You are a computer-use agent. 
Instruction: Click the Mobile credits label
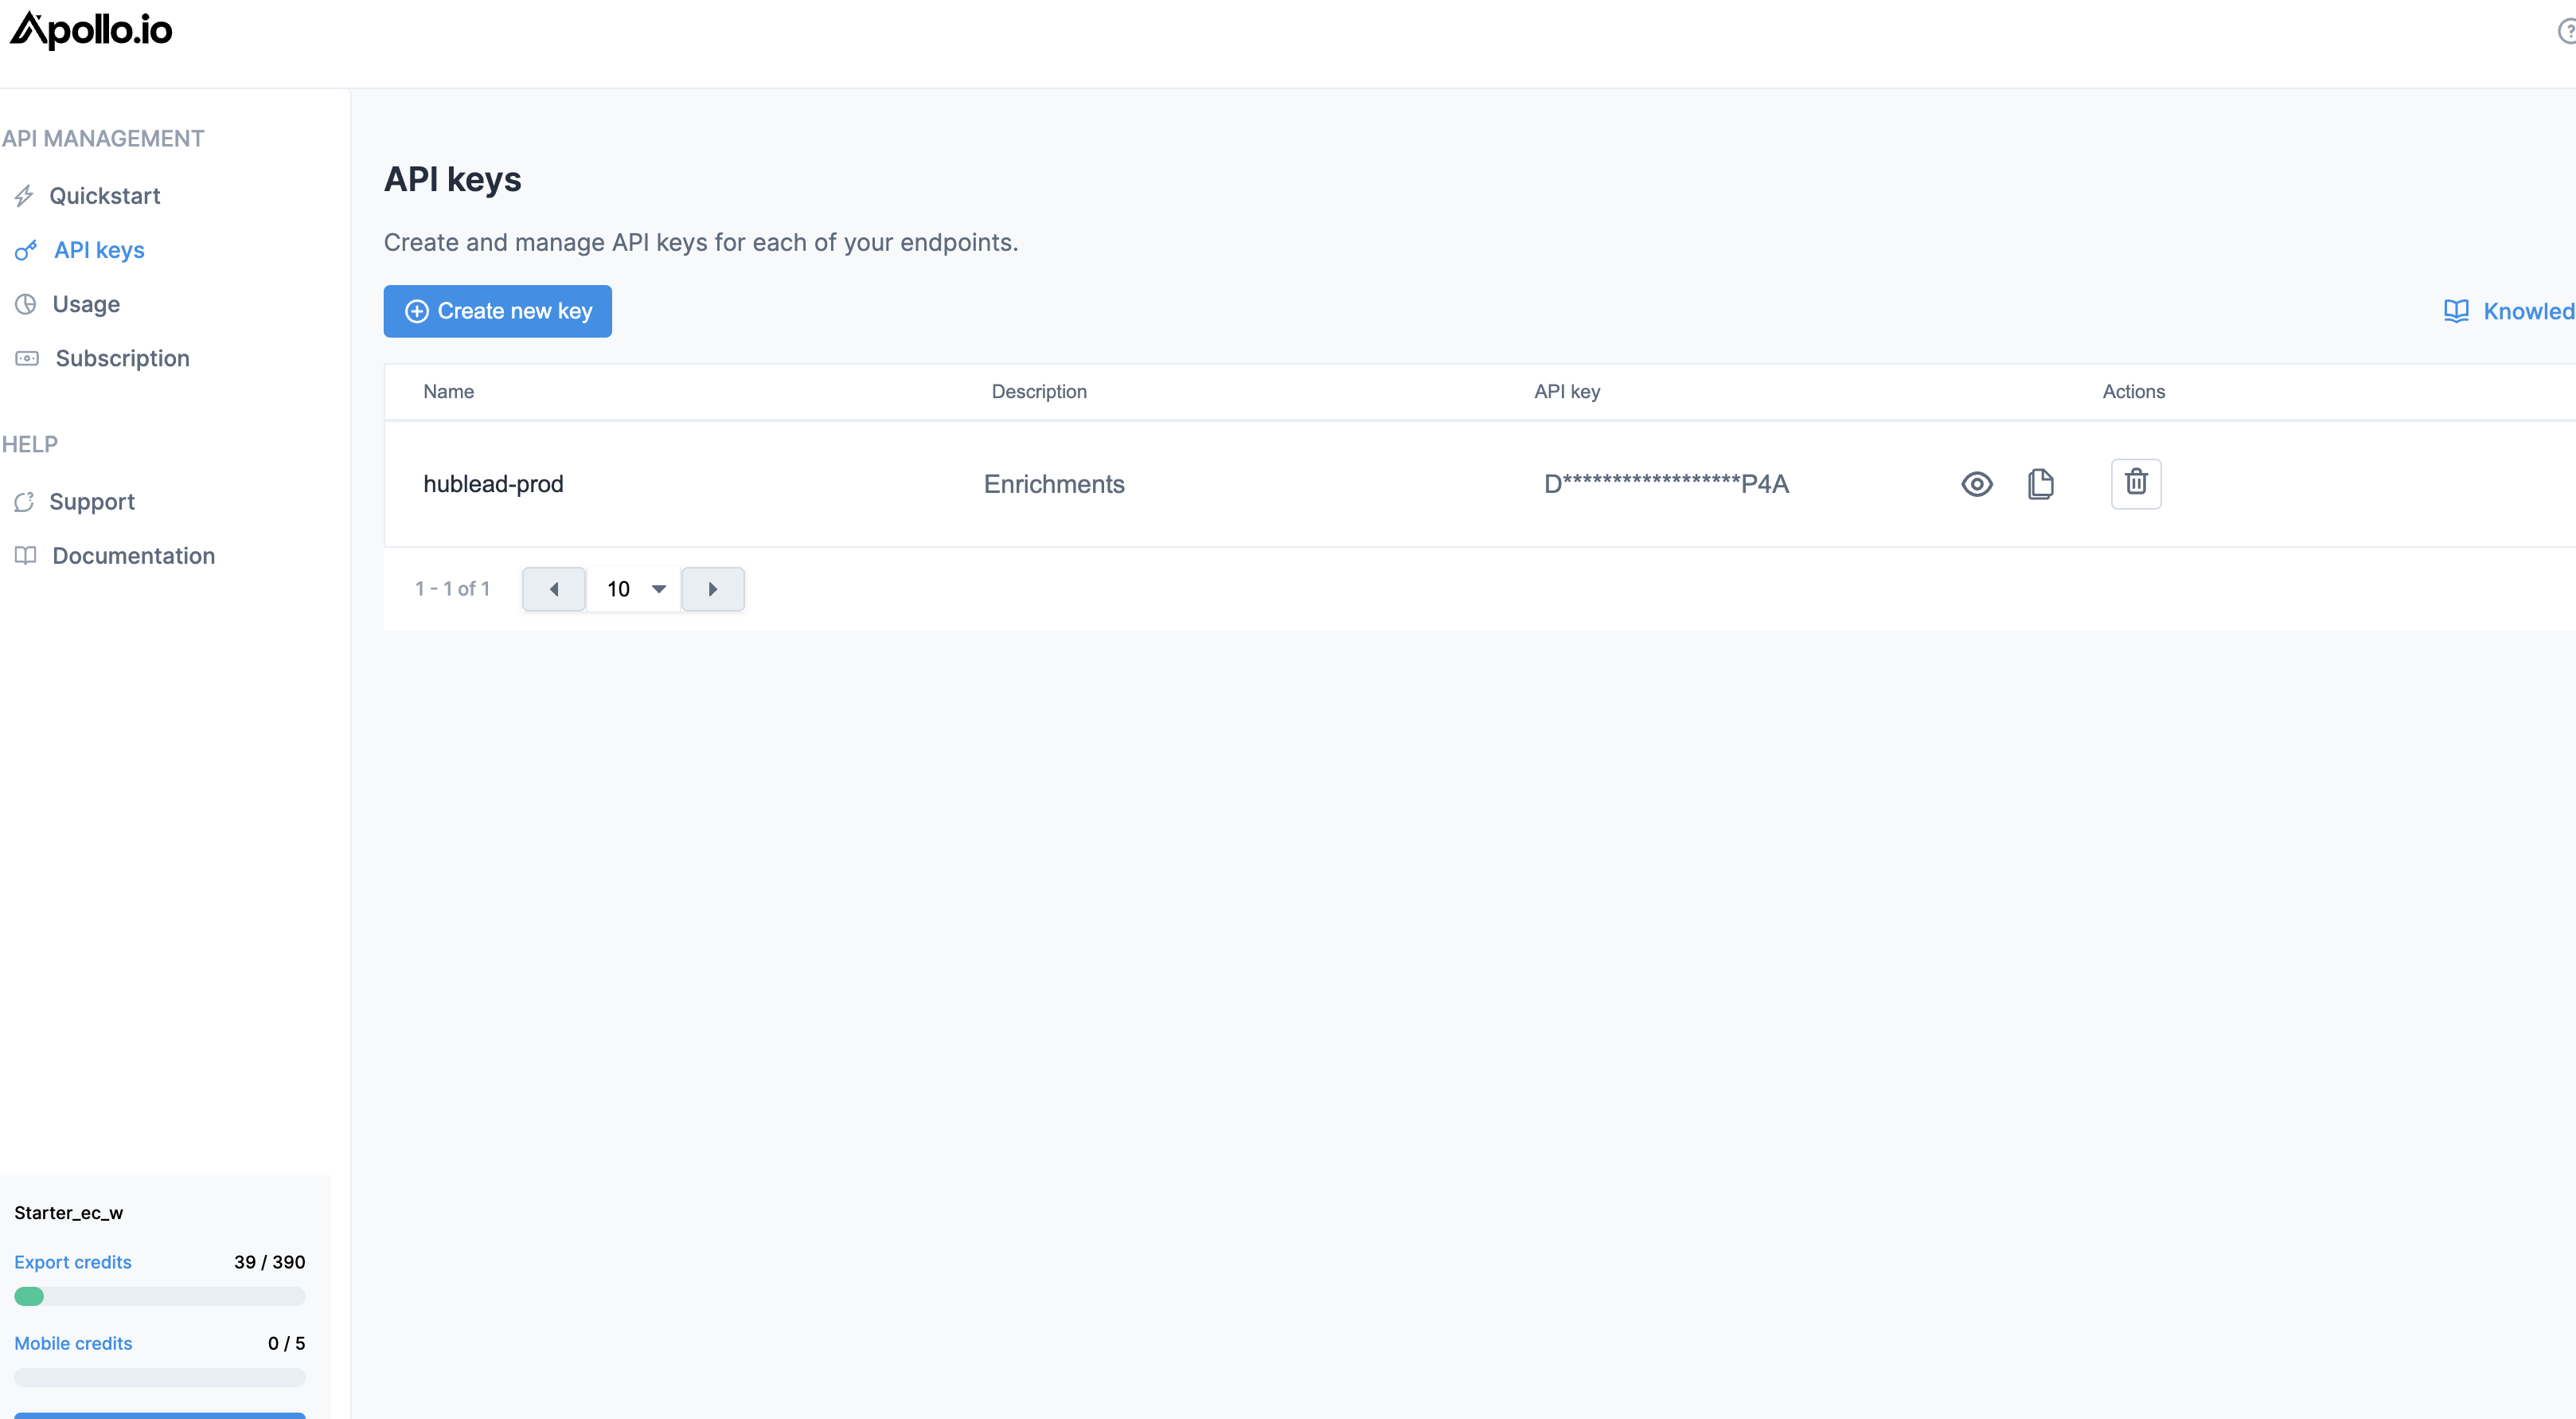point(73,1343)
